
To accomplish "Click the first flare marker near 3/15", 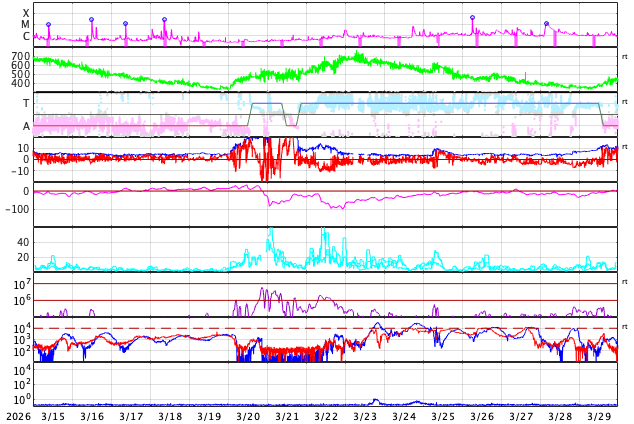I will (x=48, y=24).
